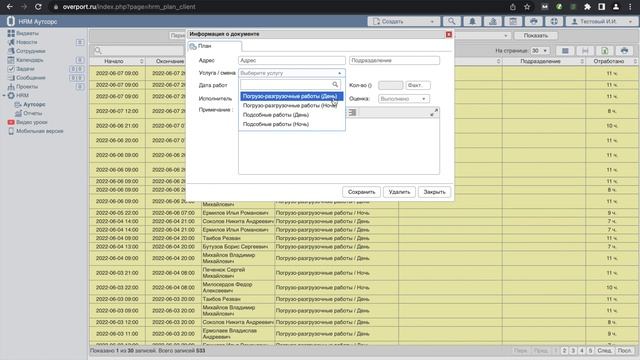The height and width of the screenshot is (360, 640).
Task: Click the service search box inside the dropdown
Action: 290,84
